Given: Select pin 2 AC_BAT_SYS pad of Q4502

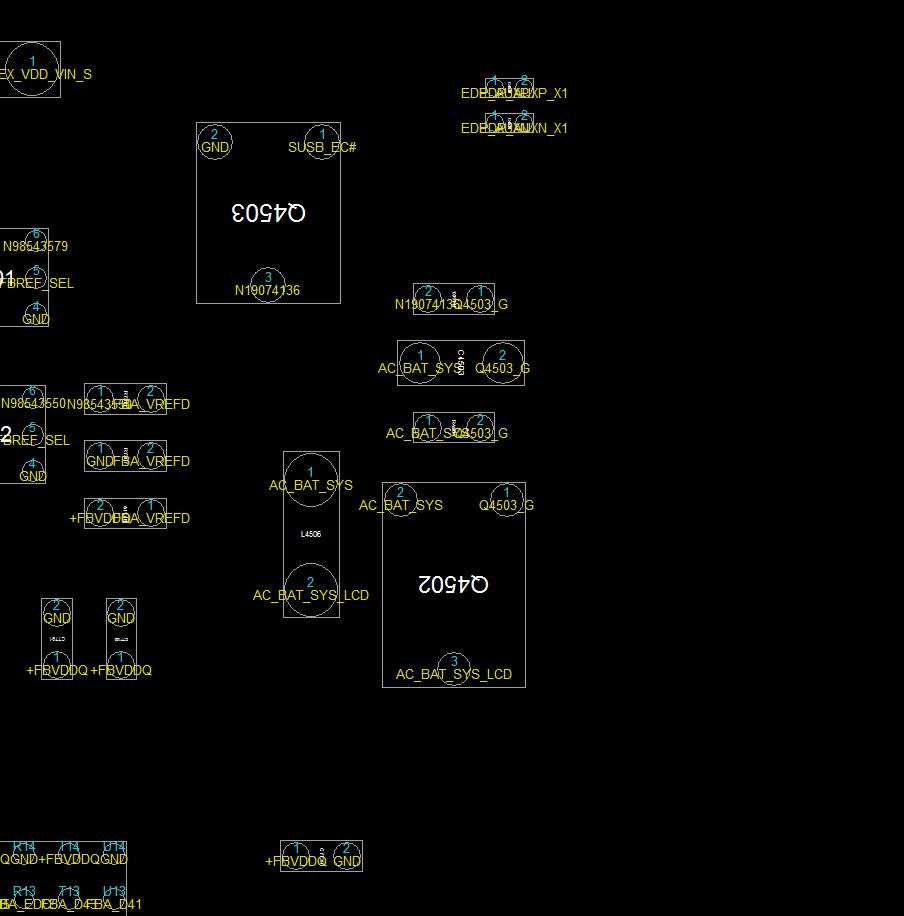Looking at the screenshot, I should click(x=400, y=500).
